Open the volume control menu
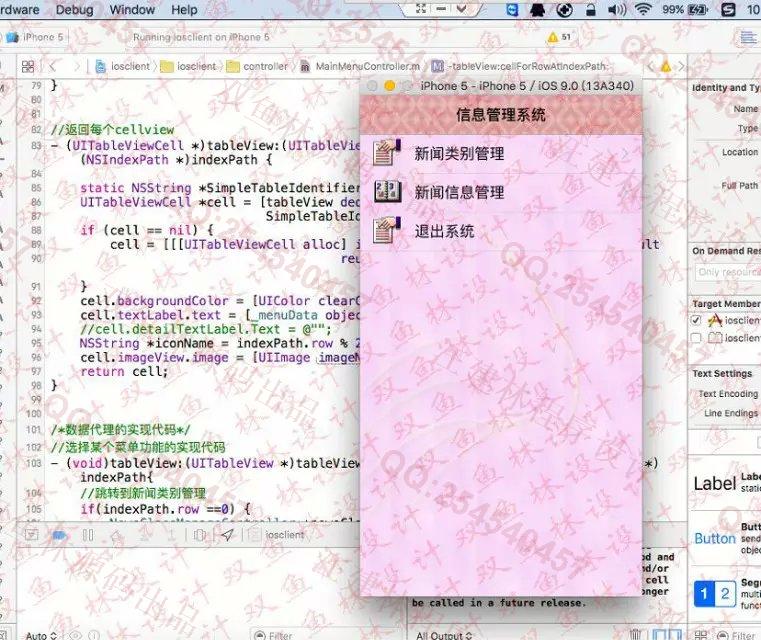This screenshot has width=761, height=640. (617, 10)
